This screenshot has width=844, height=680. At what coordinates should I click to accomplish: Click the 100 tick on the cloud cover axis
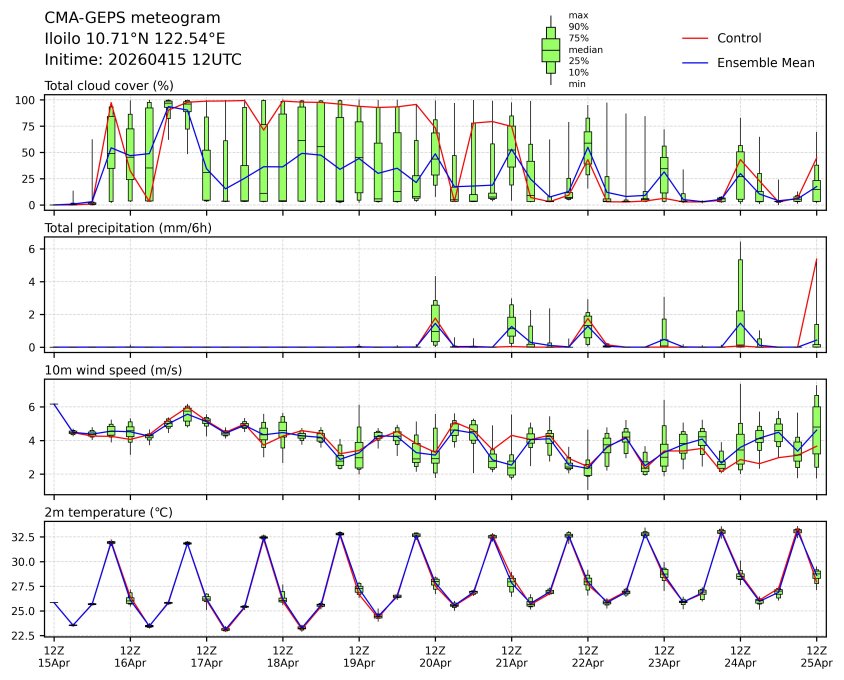(x=27, y=100)
